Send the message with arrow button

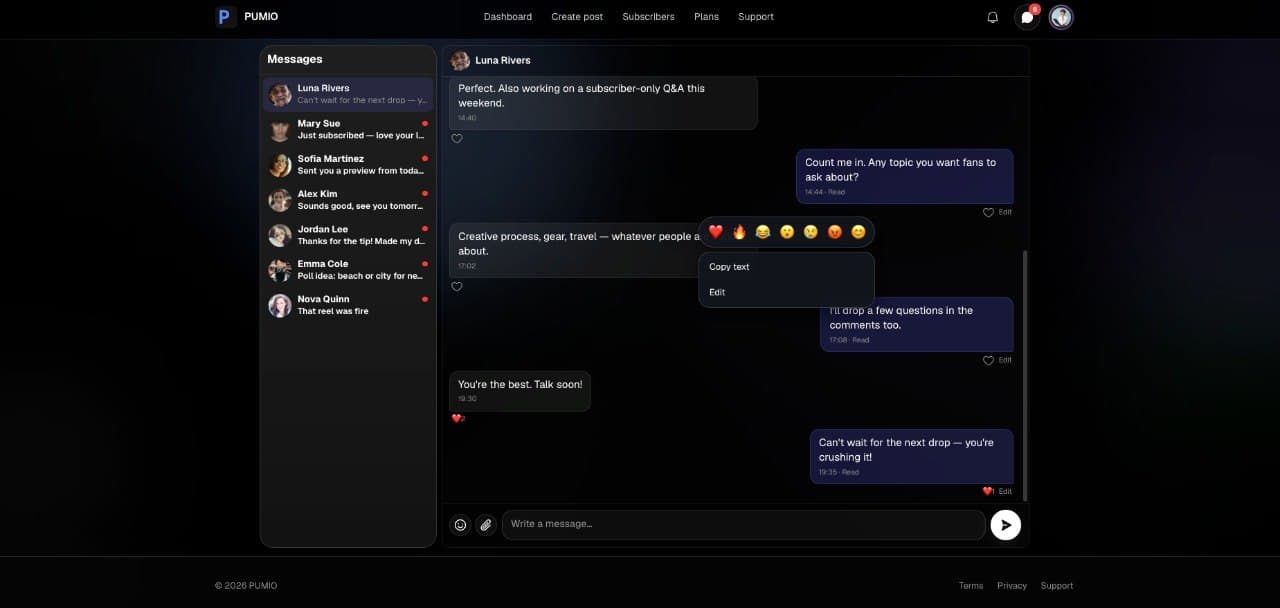[1005, 525]
